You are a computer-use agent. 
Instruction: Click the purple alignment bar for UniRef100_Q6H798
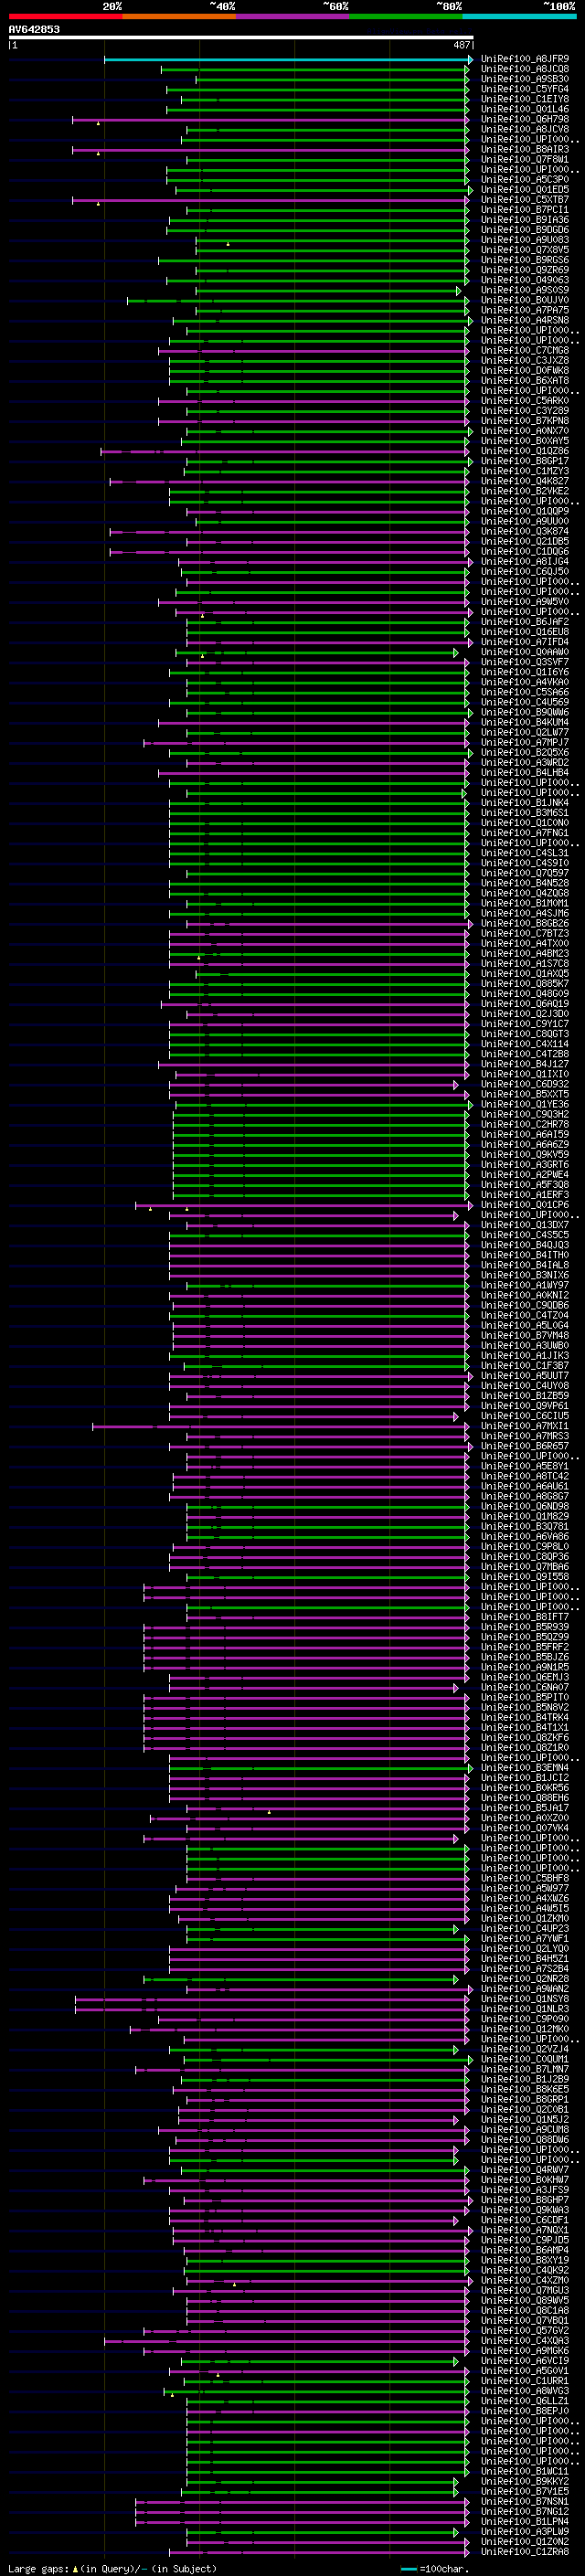click(x=271, y=120)
